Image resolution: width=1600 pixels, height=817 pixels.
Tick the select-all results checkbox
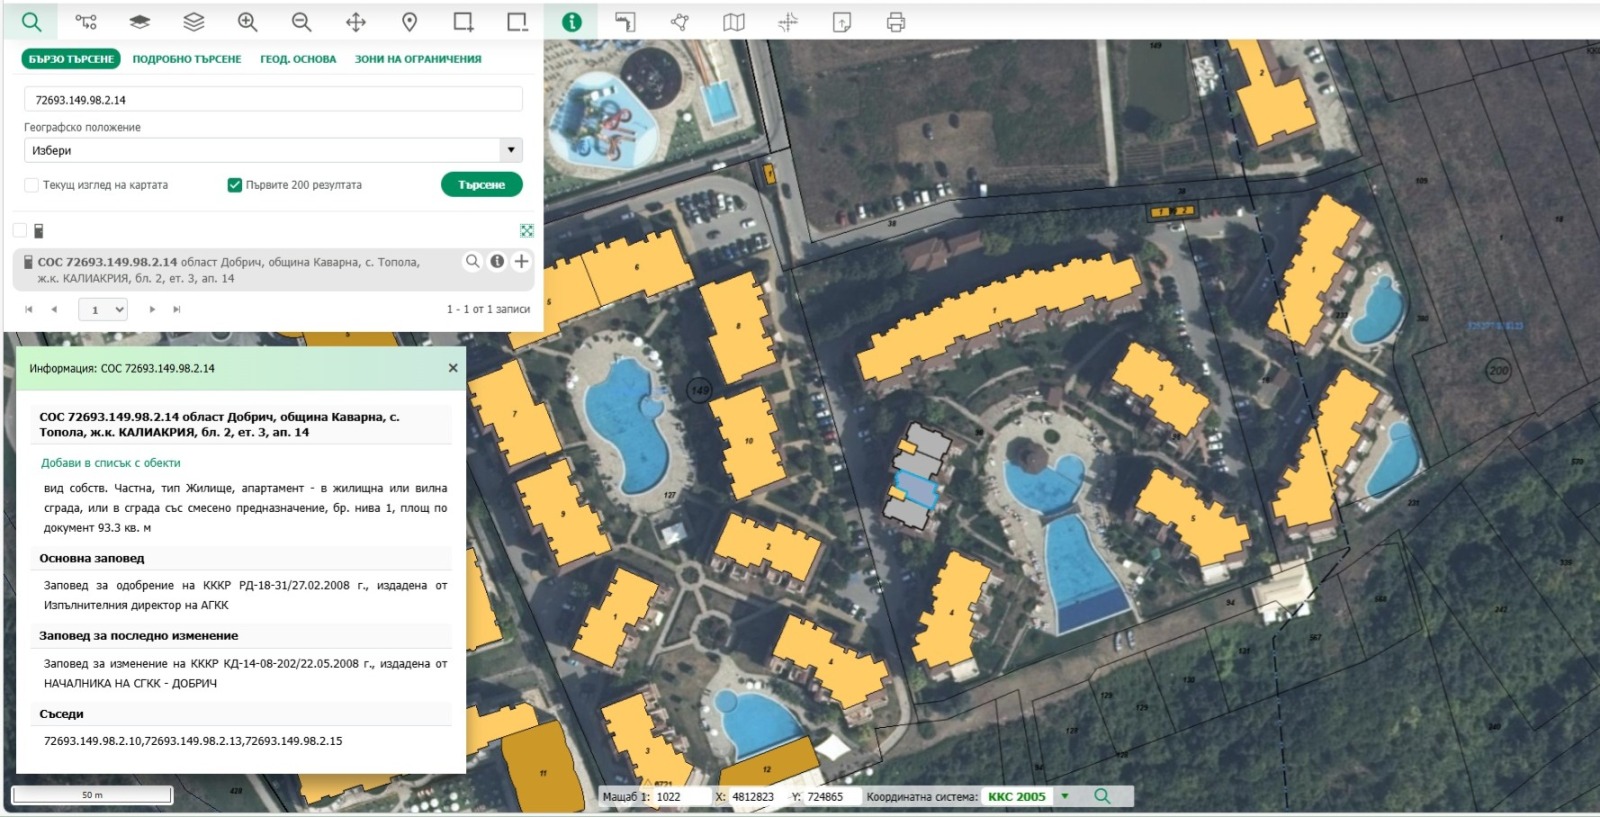(x=20, y=230)
